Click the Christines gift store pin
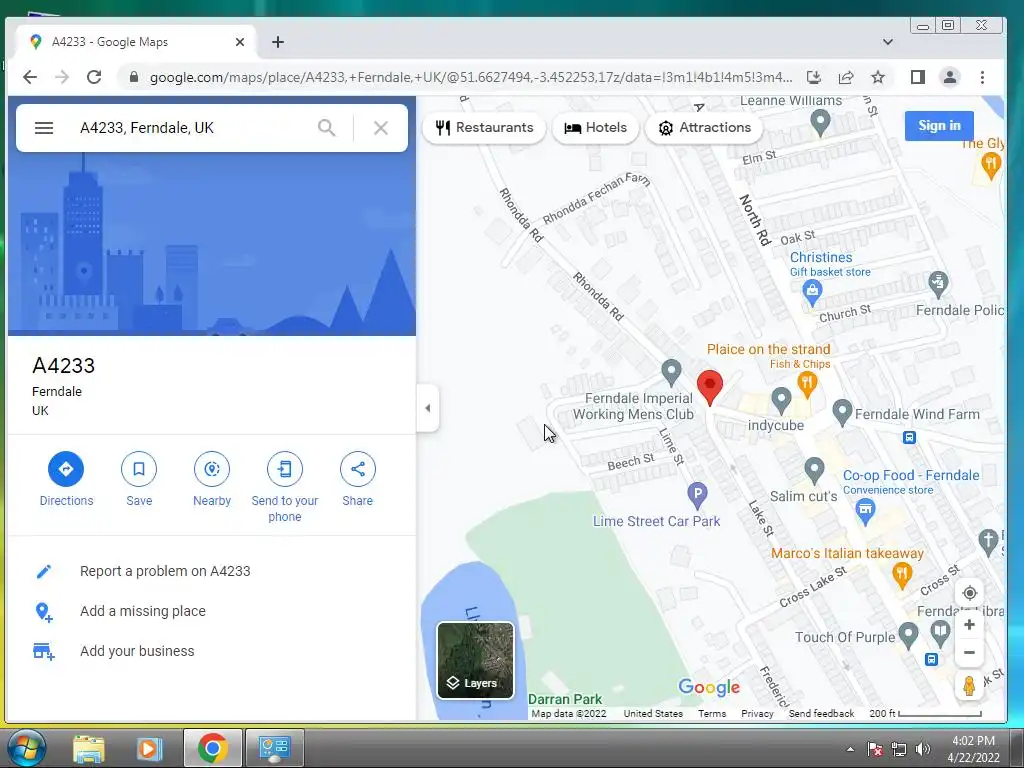 [812, 293]
